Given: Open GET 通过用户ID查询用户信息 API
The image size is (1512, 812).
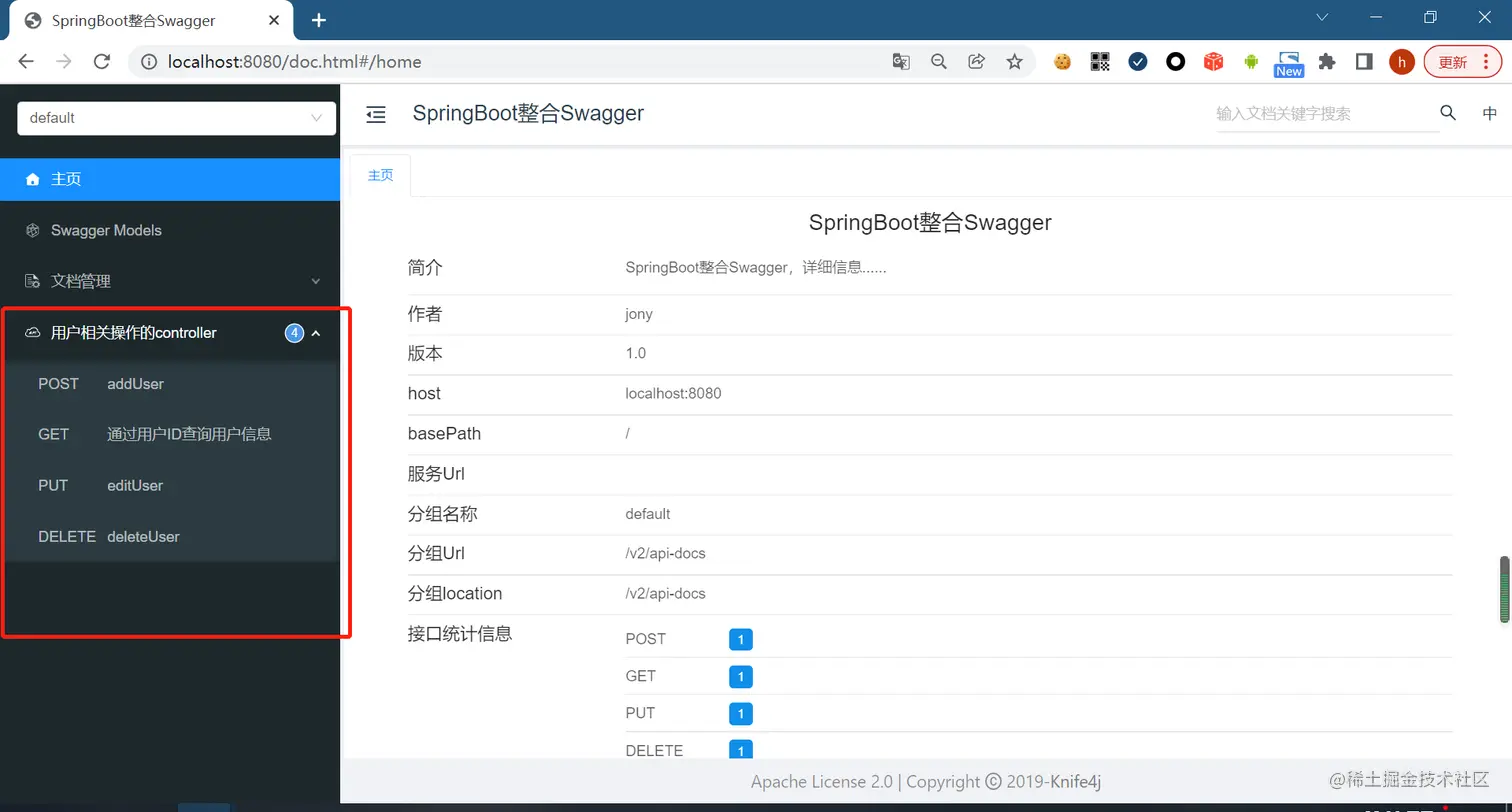Looking at the screenshot, I should (170, 434).
